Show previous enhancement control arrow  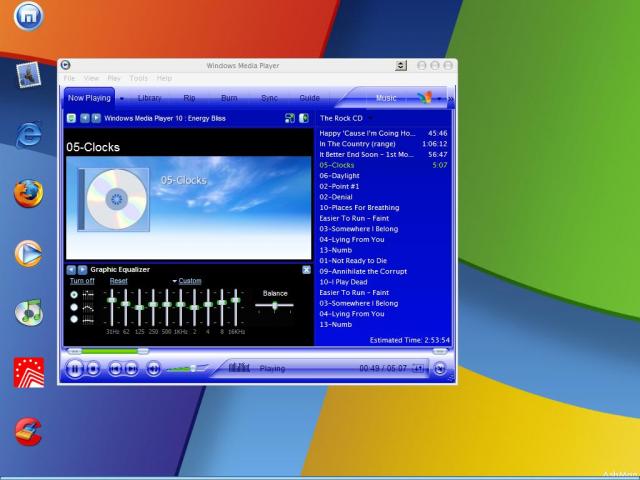pos(71,270)
